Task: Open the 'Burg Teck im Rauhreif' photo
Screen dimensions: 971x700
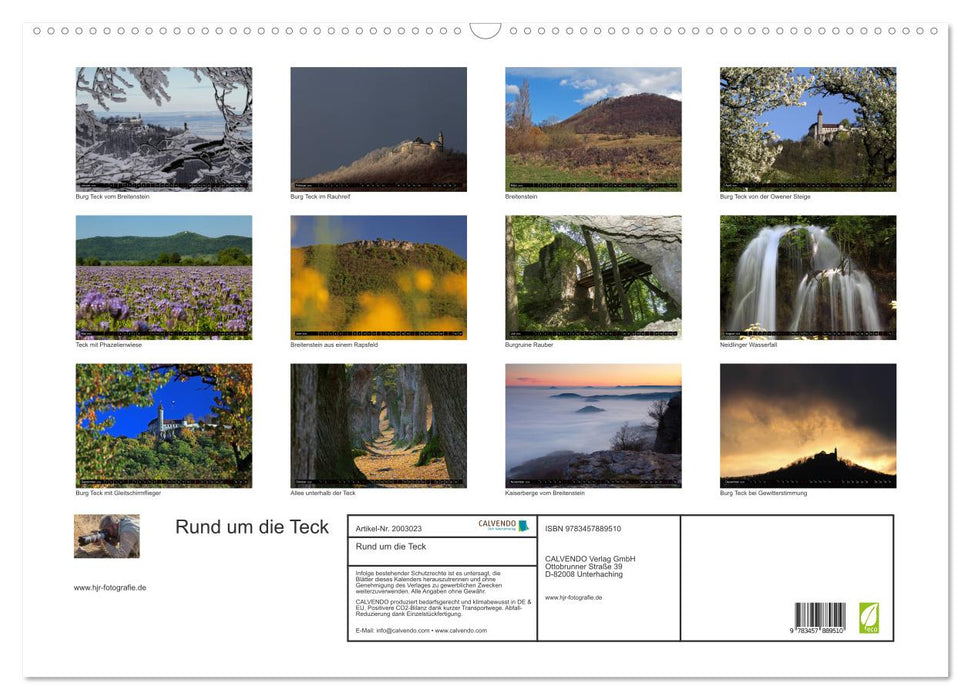Action: tap(378, 128)
